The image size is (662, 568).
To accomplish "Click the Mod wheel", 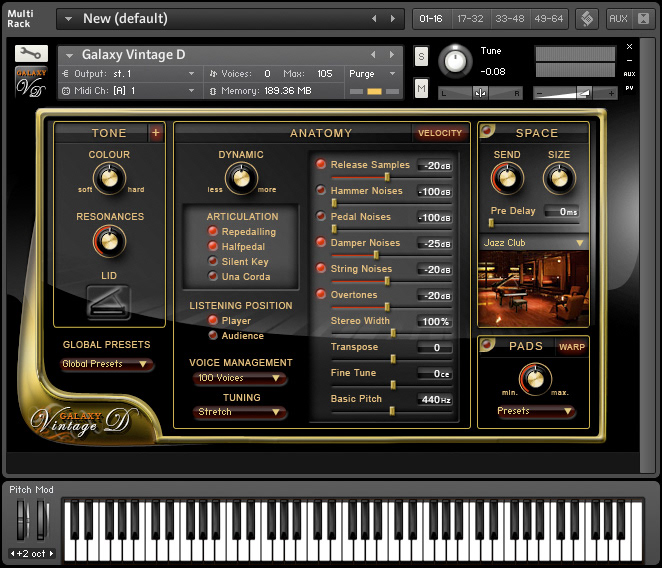I will click(41, 519).
